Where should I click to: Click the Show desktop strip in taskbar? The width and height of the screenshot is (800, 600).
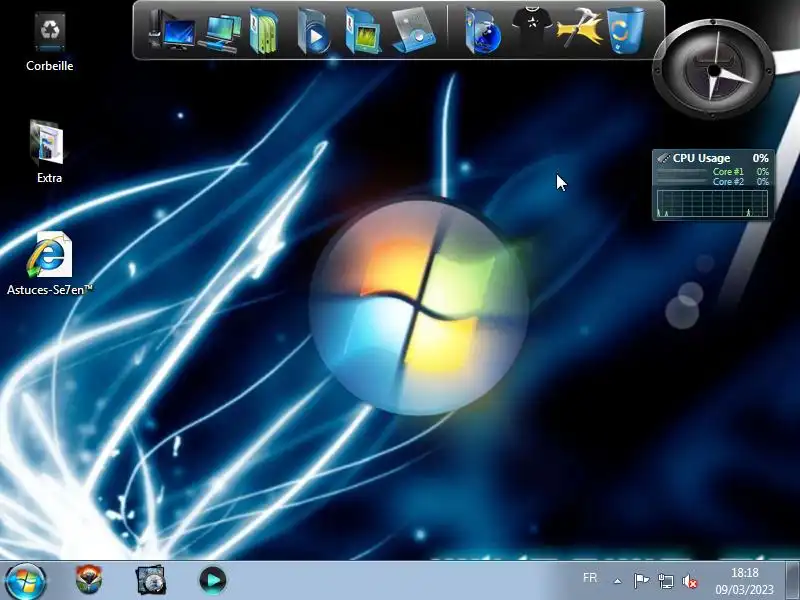[x=792, y=580]
